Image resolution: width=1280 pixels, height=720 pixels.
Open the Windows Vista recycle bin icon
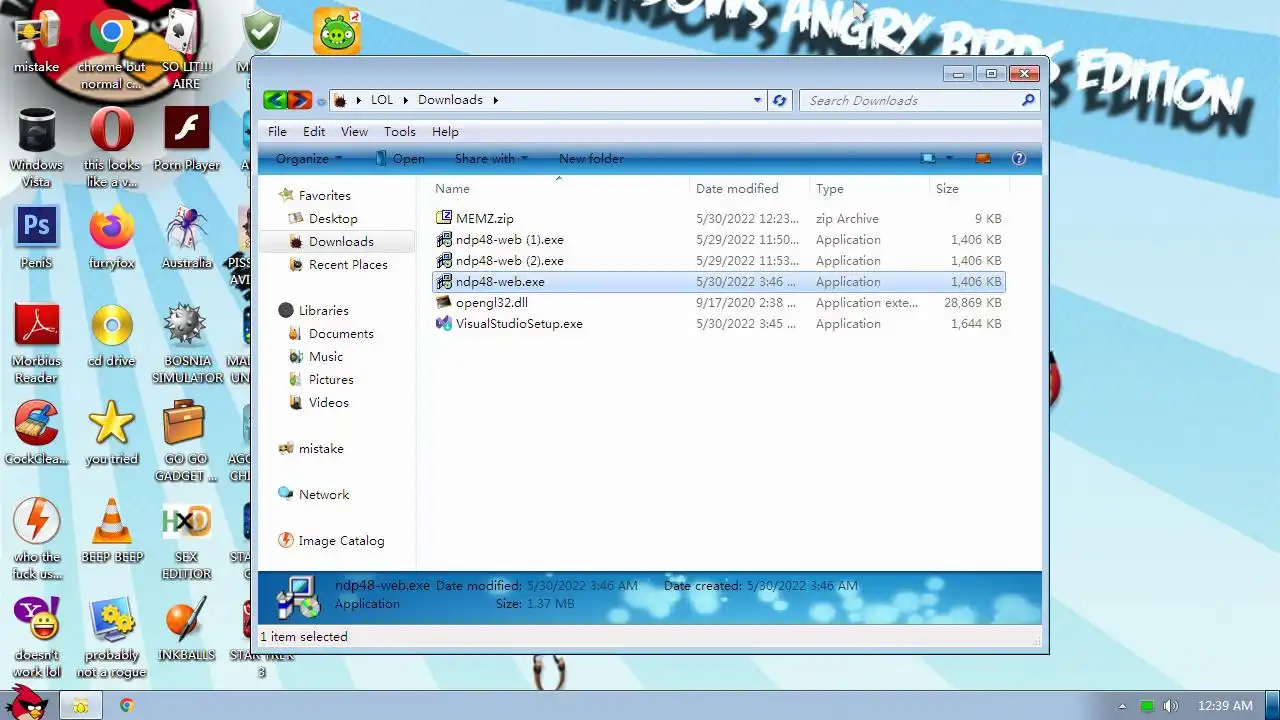36,147
